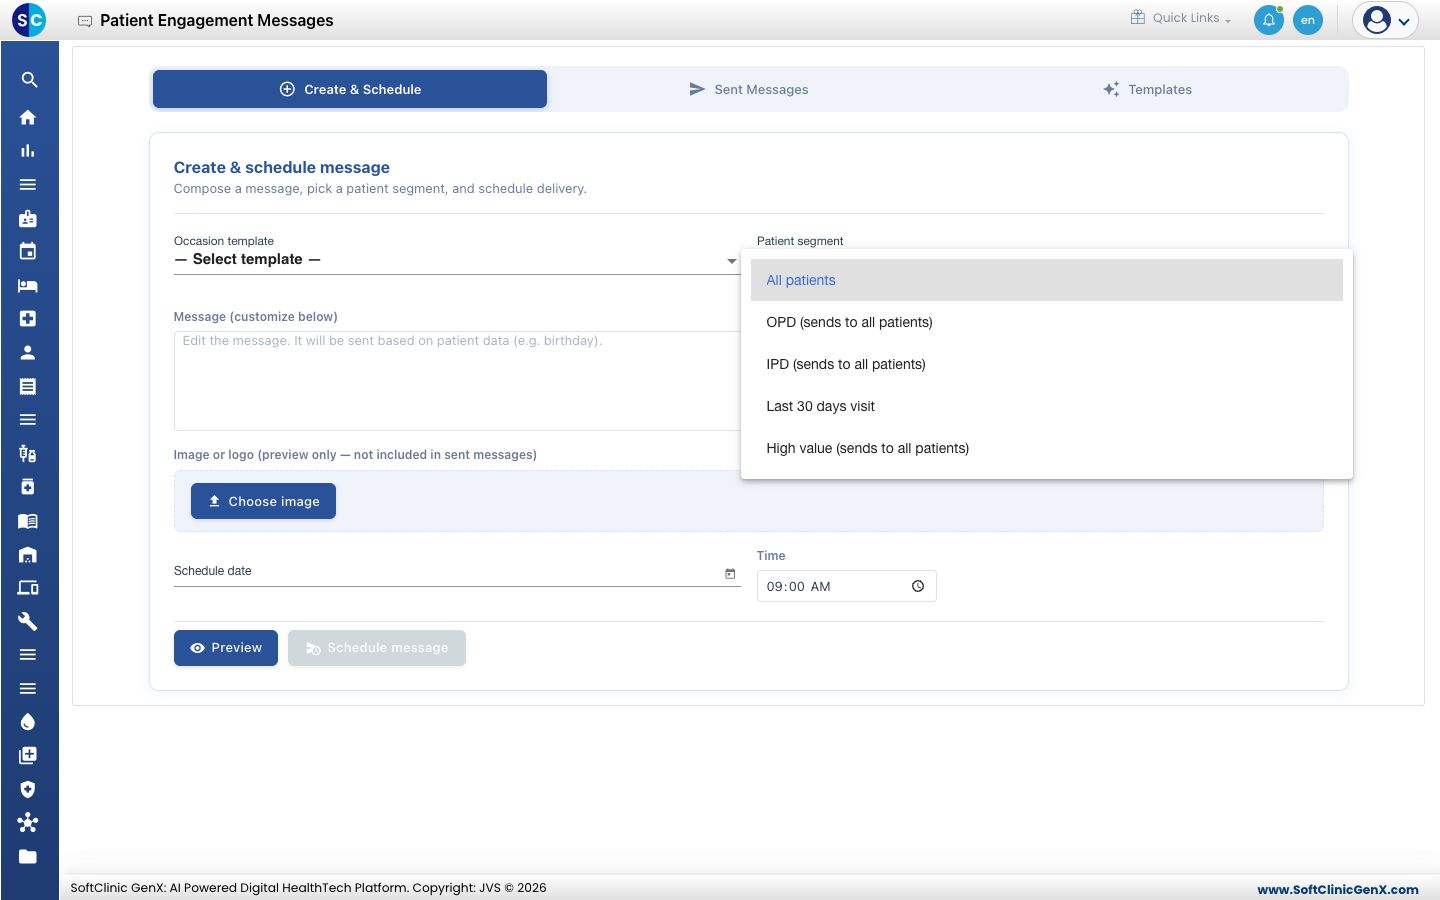1440x900 pixels.
Task: Open the devices sidebar icon
Action: coord(28,588)
